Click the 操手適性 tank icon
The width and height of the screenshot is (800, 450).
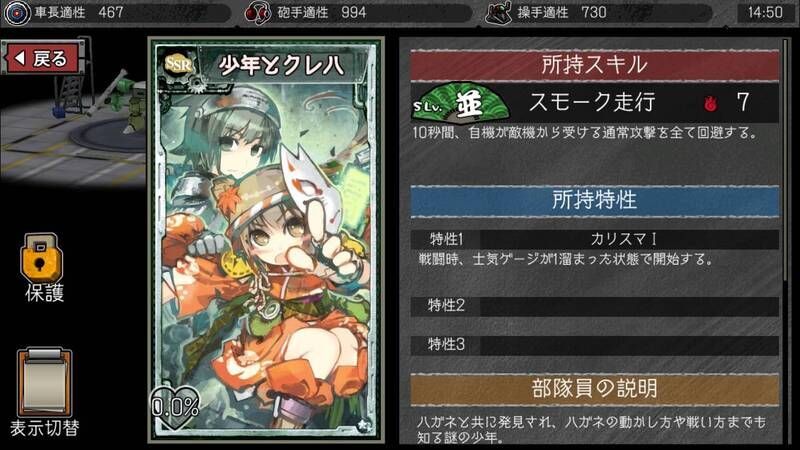[498, 13]
